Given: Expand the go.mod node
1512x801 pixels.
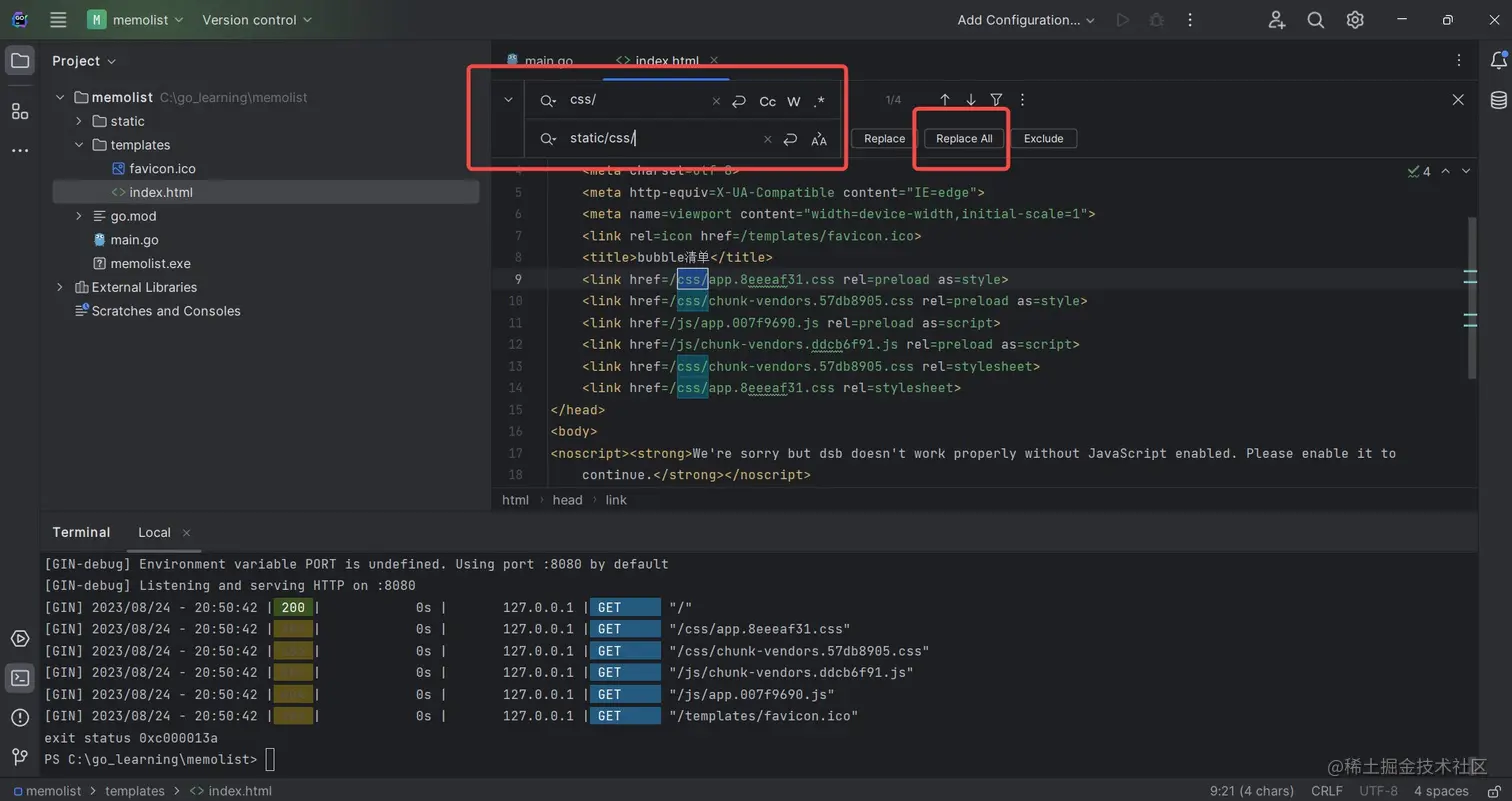Looking at the screenshot, I should [x=79, y=216].
